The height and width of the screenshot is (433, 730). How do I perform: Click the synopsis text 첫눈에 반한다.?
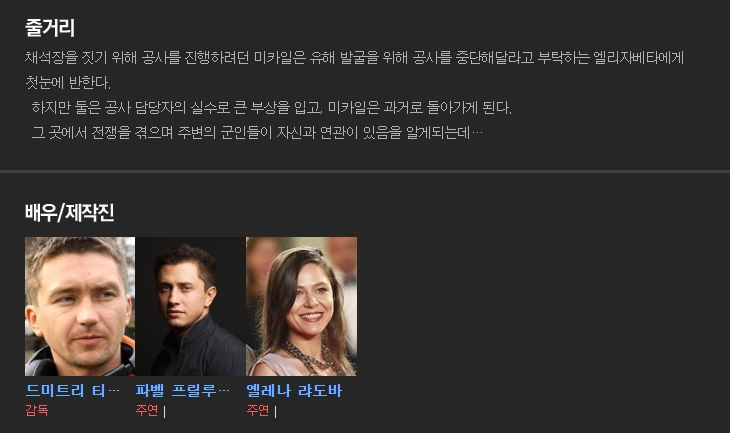(68, 82)
